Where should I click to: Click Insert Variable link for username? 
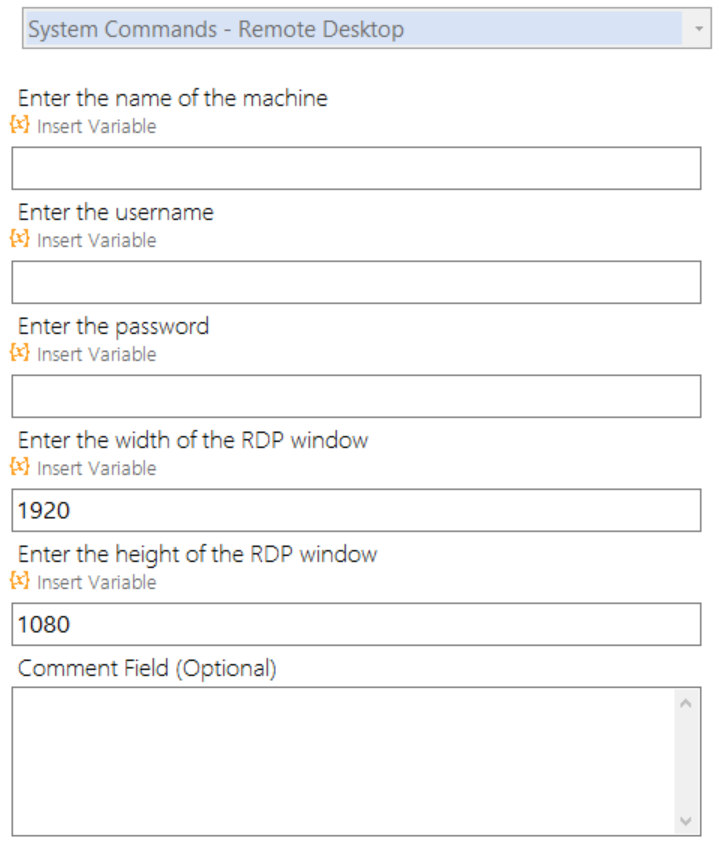(97, 240)
